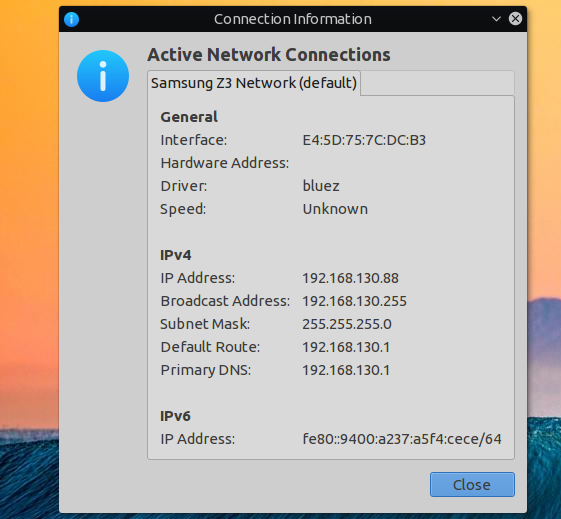Click the Default Route value 192.168.130.1

[346, 347]
